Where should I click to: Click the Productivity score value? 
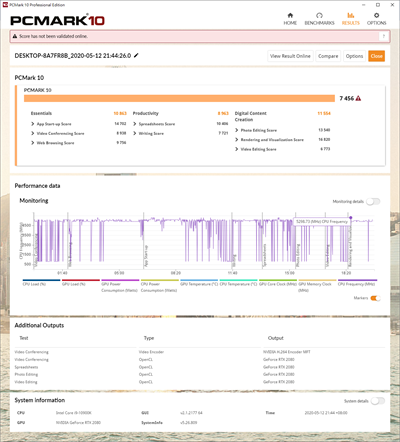point(223,113)
